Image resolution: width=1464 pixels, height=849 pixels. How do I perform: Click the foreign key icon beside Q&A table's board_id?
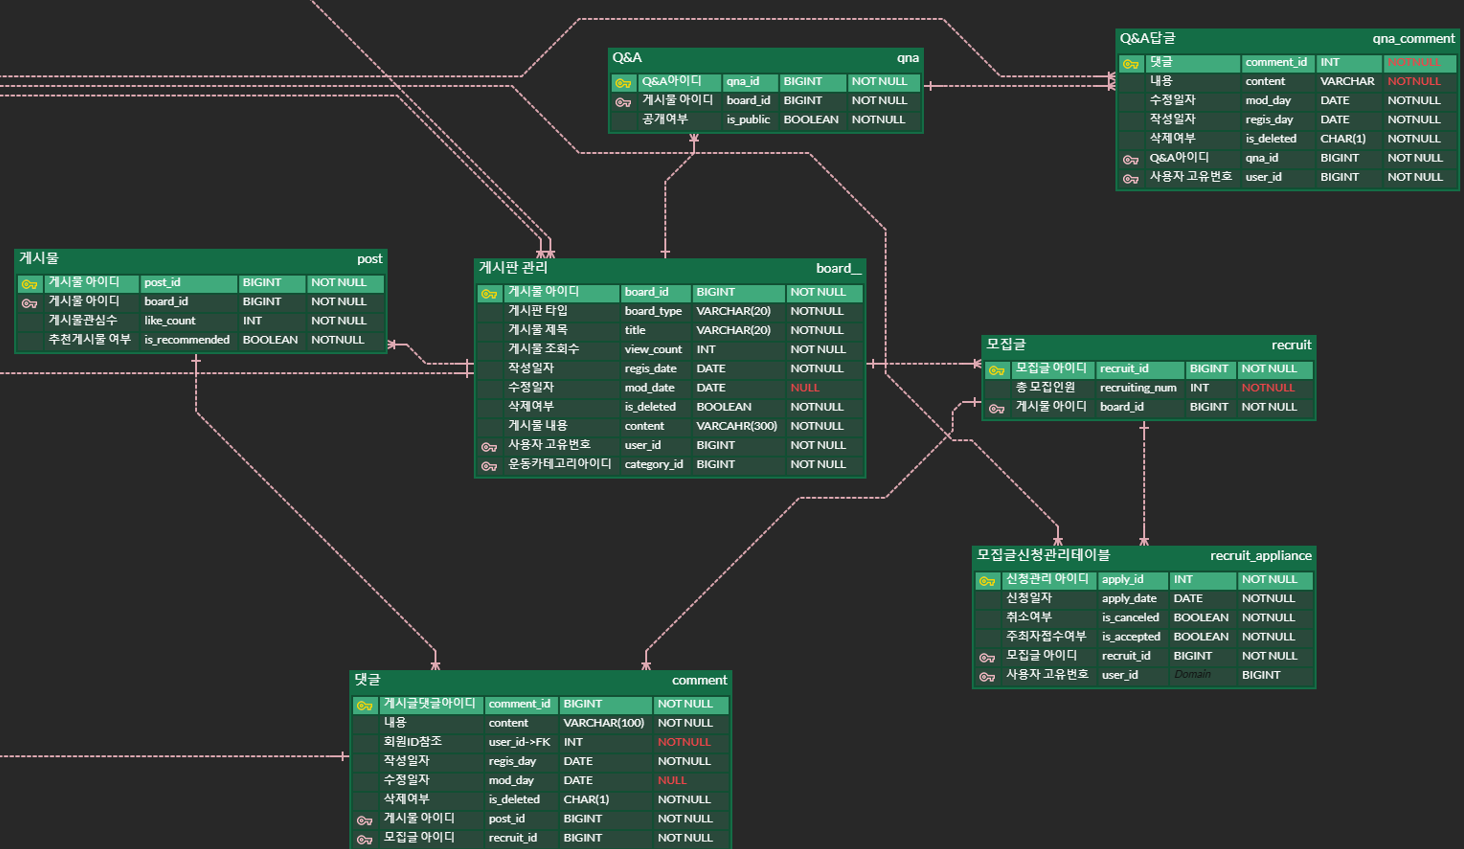(623, 102)
